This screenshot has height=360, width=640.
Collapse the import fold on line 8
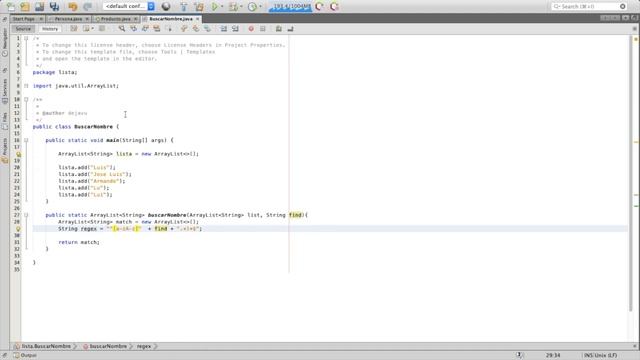click(26, 86)
